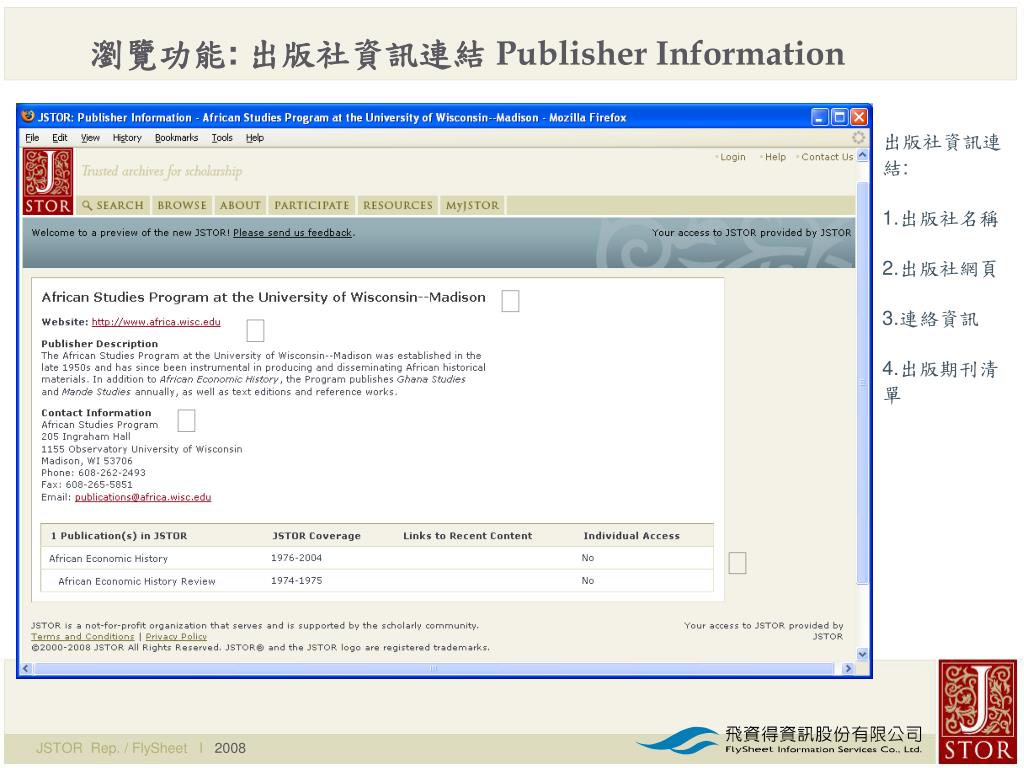1024x768 pixels.
Task: Click the Login link
Action: (x=733, y=157)
